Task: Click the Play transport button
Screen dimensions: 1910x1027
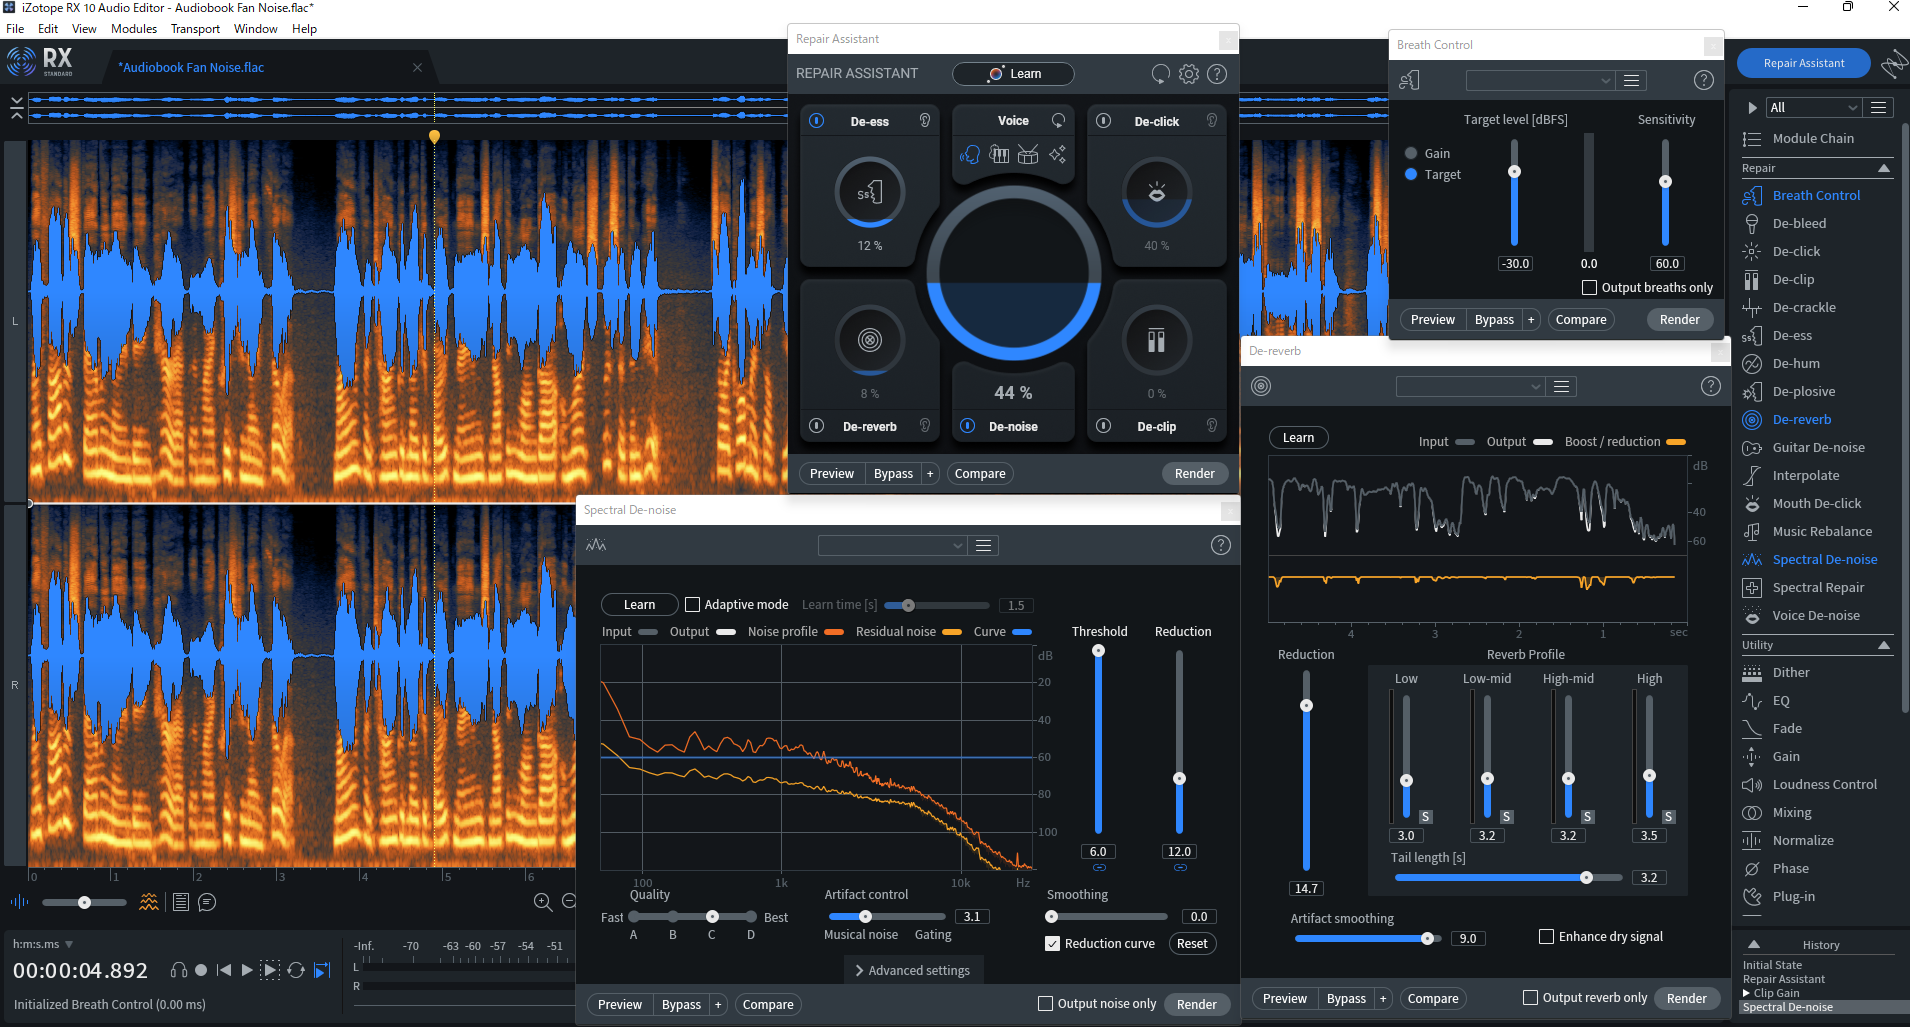Action: [x=247, y=969]
